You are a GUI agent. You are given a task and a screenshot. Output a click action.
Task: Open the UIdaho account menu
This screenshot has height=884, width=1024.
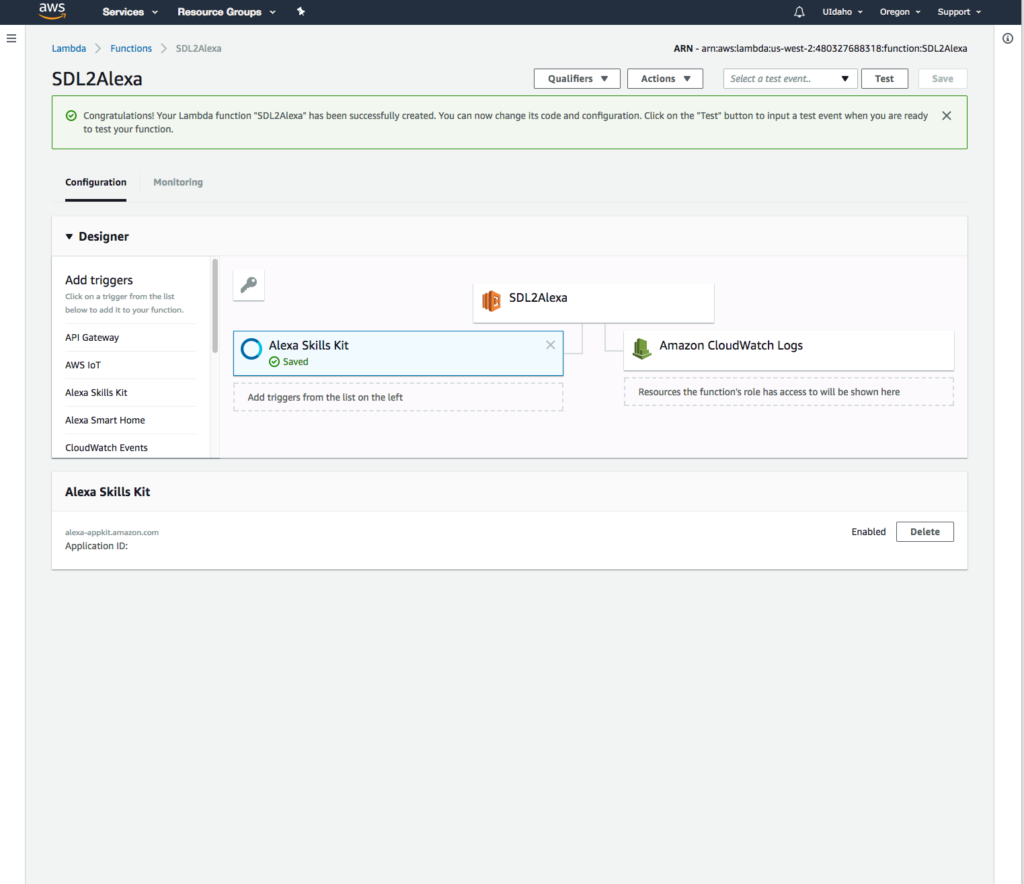pyautogui.click(x=842, y=12)
